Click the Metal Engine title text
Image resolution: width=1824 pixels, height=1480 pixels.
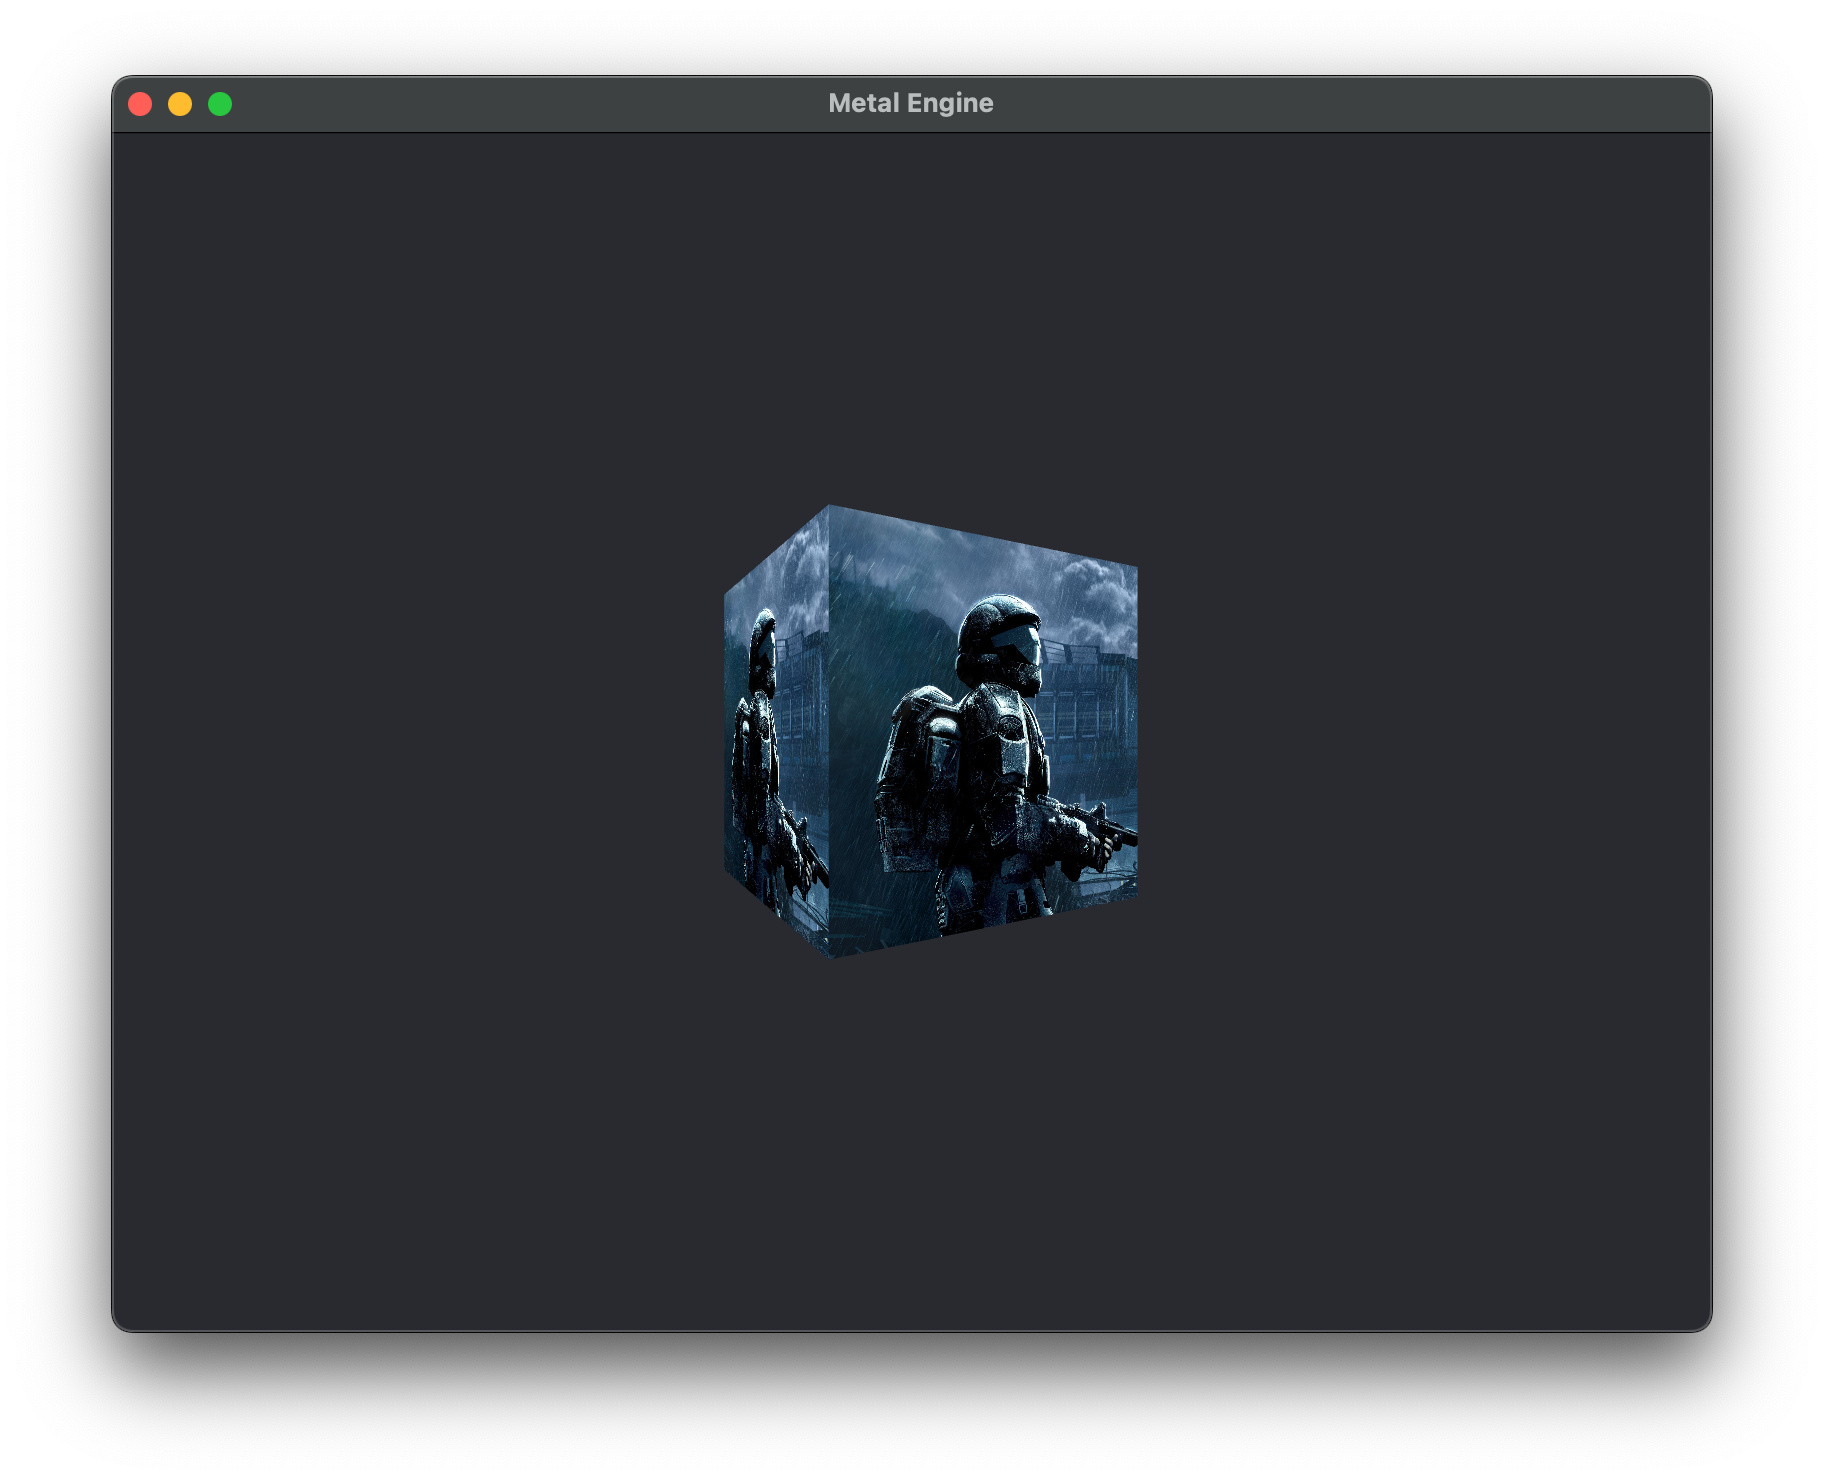[x=911, y=102]
